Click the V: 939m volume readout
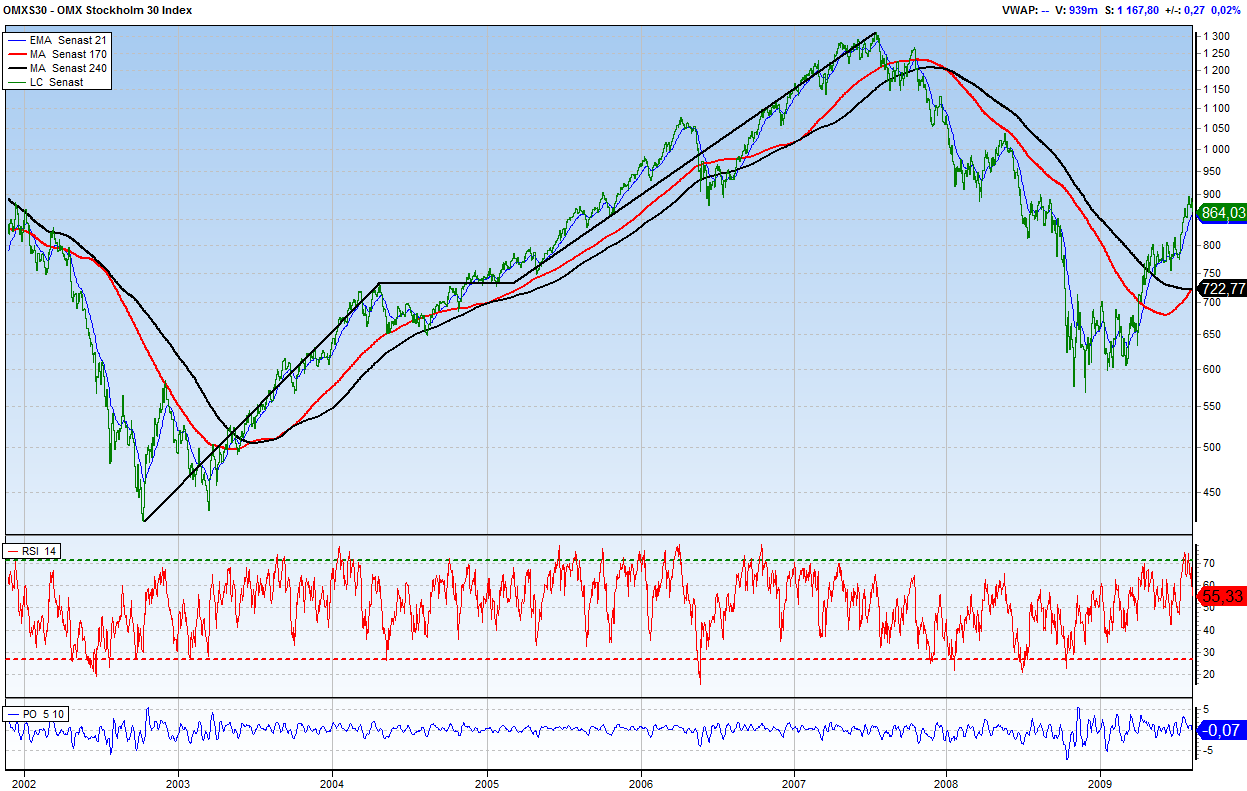1247x791 pixels. (x=1076, y=10)
